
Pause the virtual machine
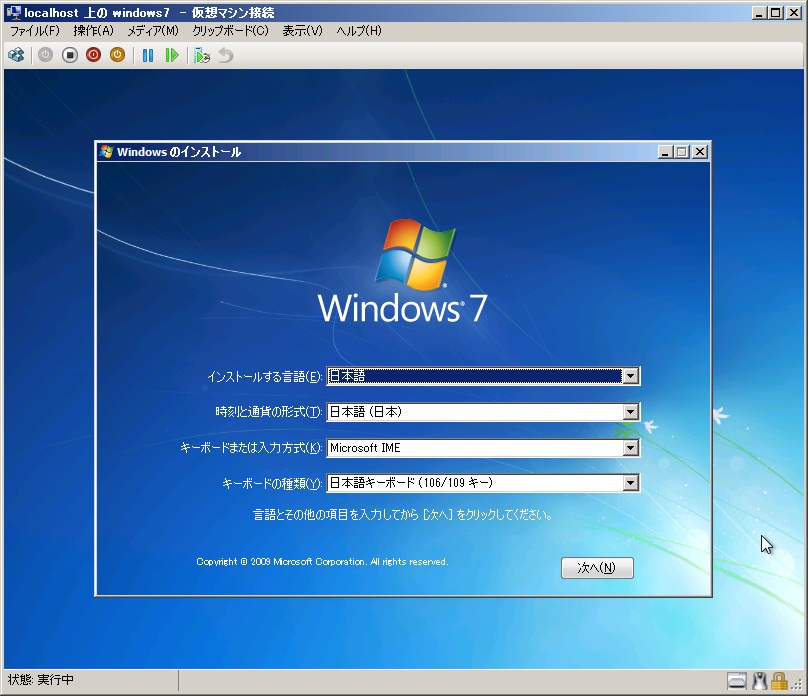coord(148,55)
